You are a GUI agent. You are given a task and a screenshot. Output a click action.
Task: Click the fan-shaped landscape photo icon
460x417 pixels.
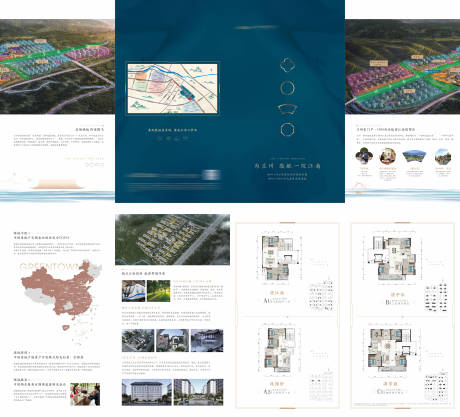tap(415, 156)
